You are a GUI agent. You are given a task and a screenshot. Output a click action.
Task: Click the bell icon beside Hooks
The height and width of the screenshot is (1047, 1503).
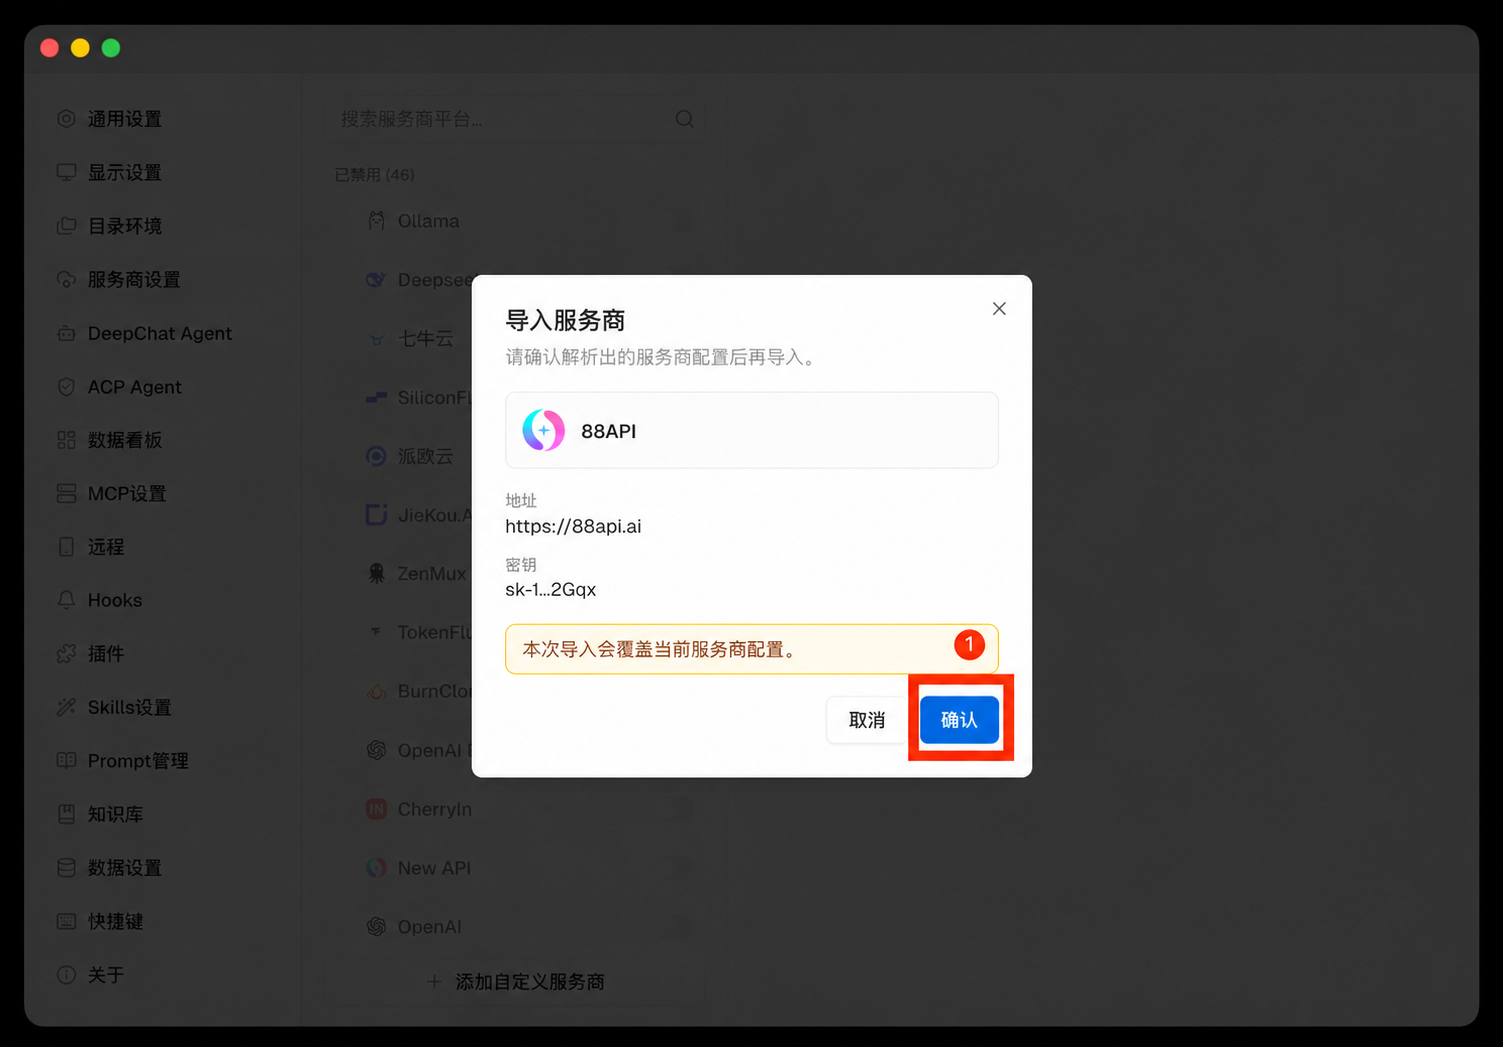(66, 600)
